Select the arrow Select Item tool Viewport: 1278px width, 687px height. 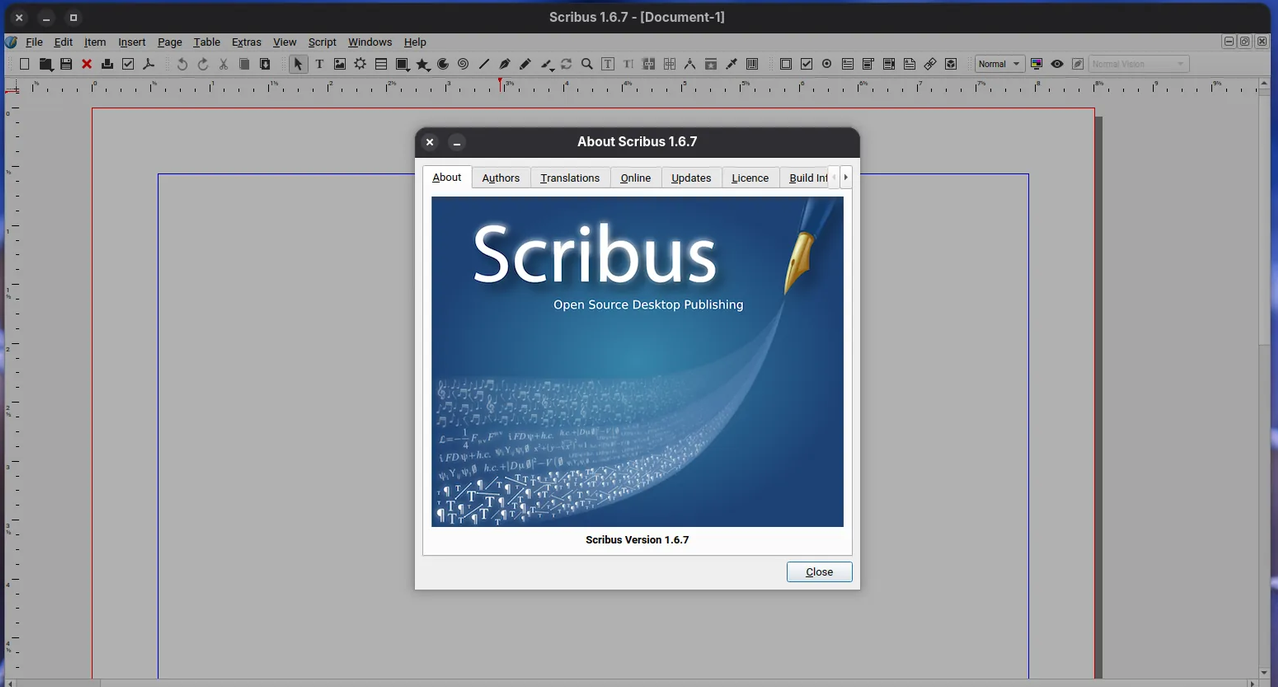pos(298,64)
